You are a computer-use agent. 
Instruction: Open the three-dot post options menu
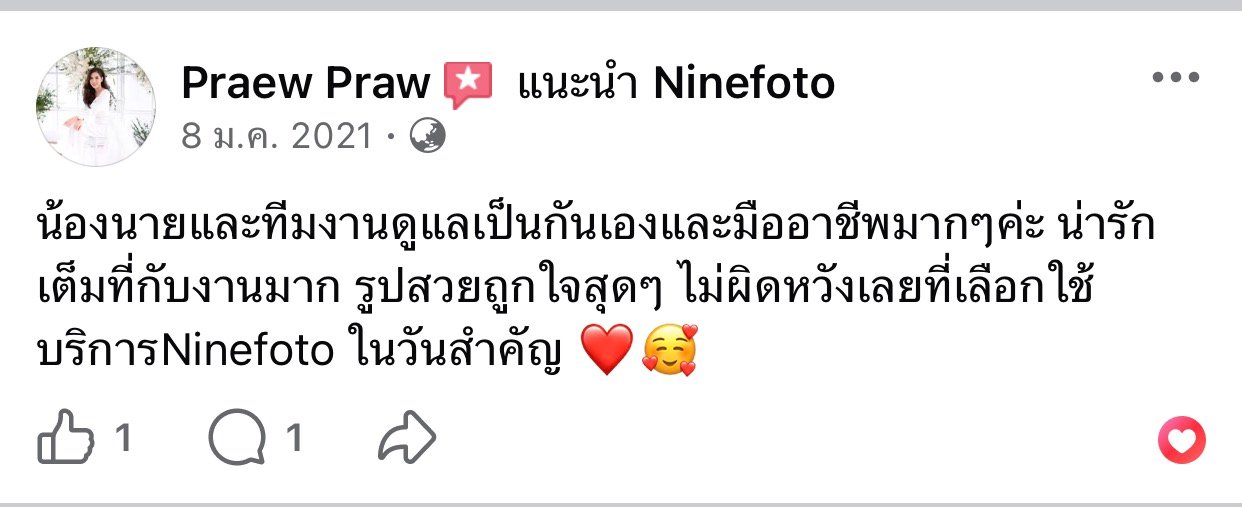(x=1175, y=78)
